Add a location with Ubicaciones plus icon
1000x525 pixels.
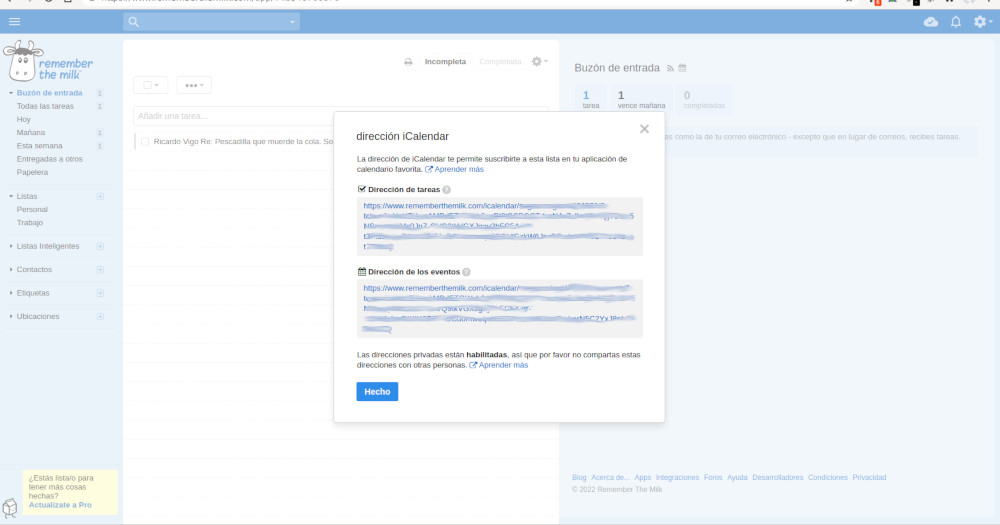point(100,316)
